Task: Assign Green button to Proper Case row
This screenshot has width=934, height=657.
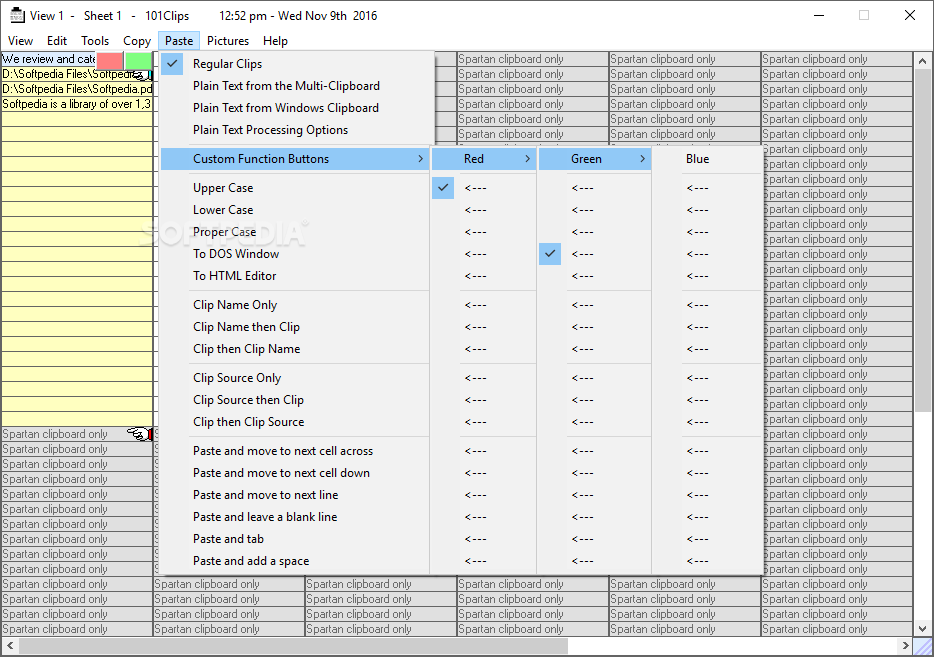Action: click(594, 232)
